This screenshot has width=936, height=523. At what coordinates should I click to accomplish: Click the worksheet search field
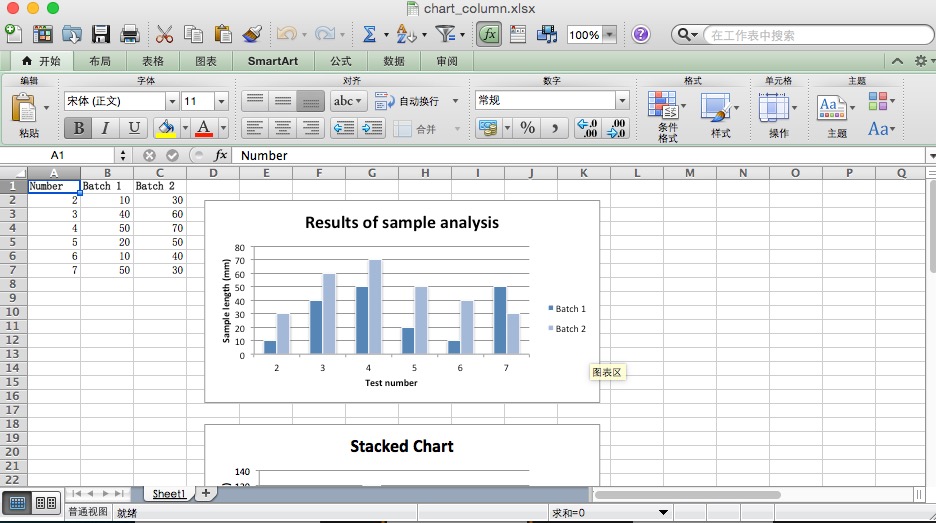click(x=800, y=35)
